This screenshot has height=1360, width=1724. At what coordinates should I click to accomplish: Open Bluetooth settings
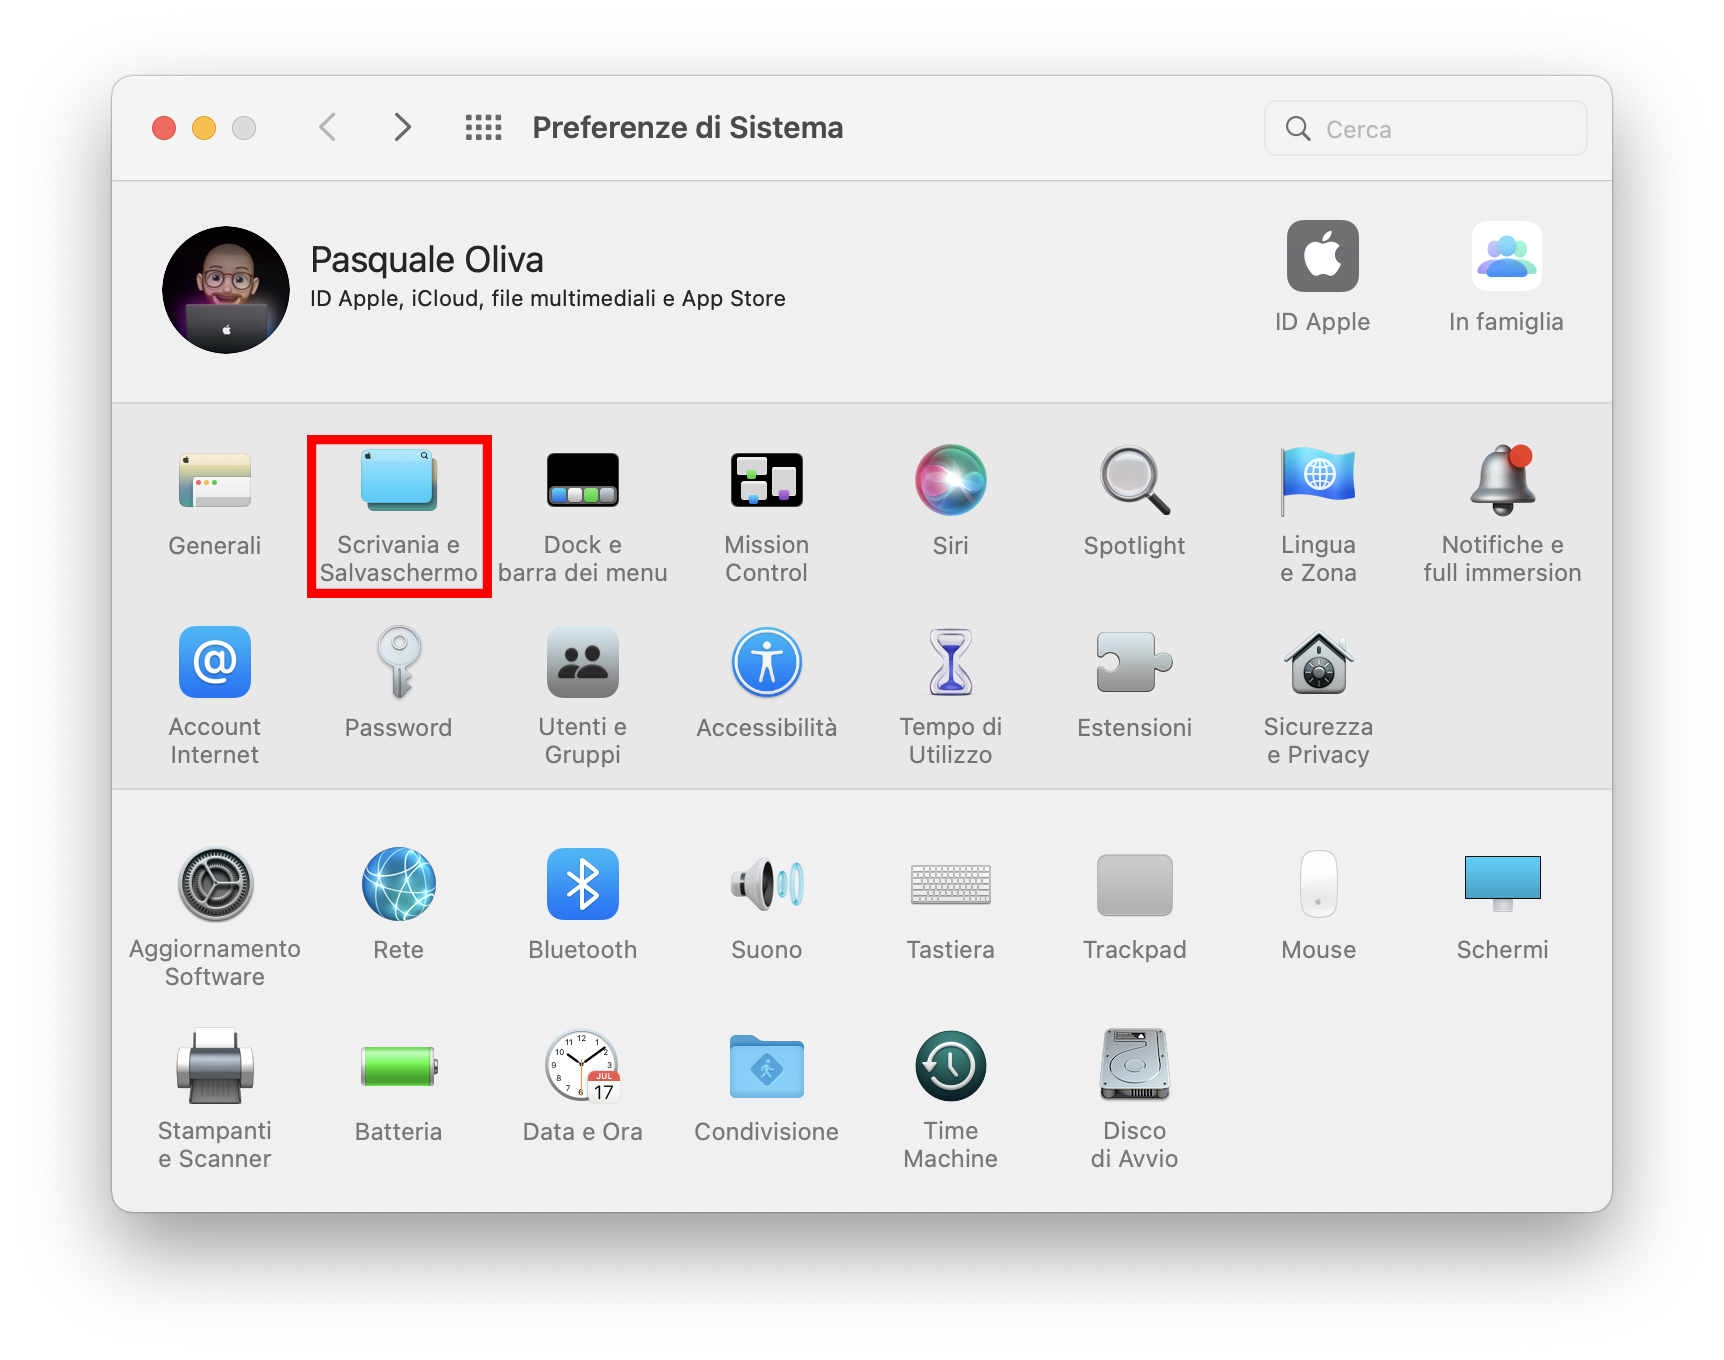(x=582, y=885)
